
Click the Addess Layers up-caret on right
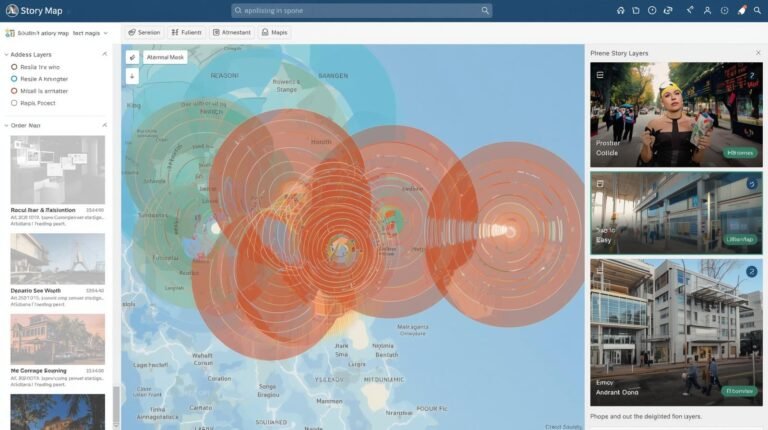point(104,54)
